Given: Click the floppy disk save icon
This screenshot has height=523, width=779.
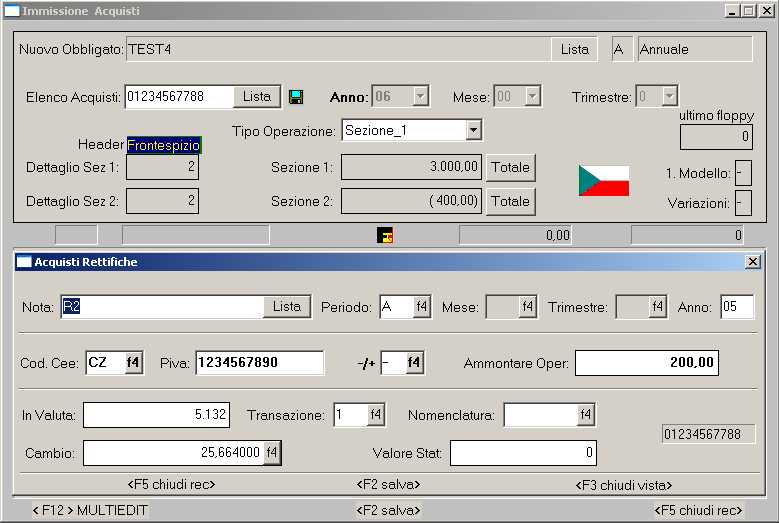Looking at the screenshot, I should tap(296, 97).
